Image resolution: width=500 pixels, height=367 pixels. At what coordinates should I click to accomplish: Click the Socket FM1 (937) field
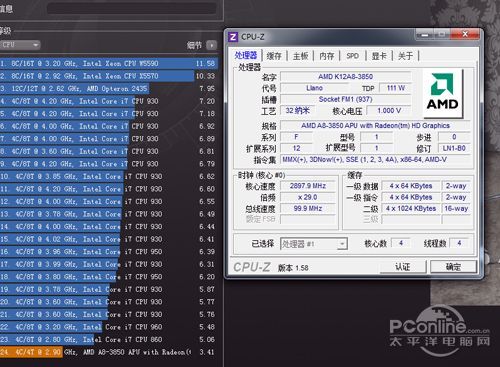346,99
